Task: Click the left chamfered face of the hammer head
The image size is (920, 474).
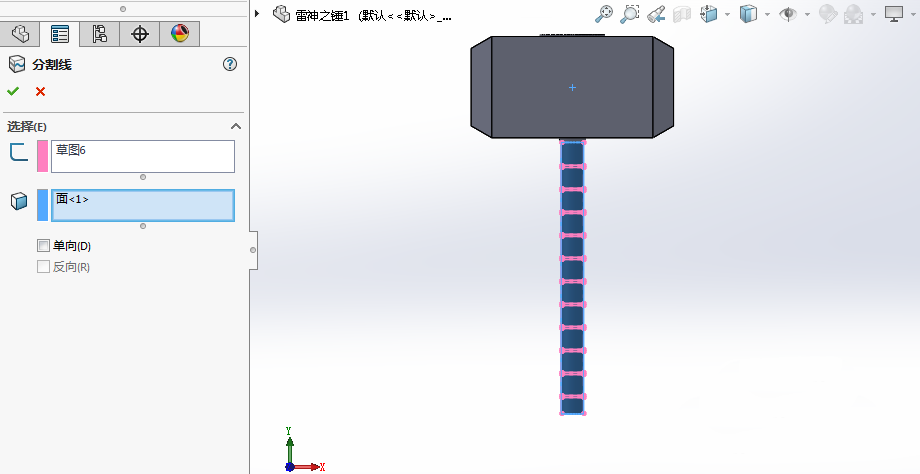Action: [481, 87]
